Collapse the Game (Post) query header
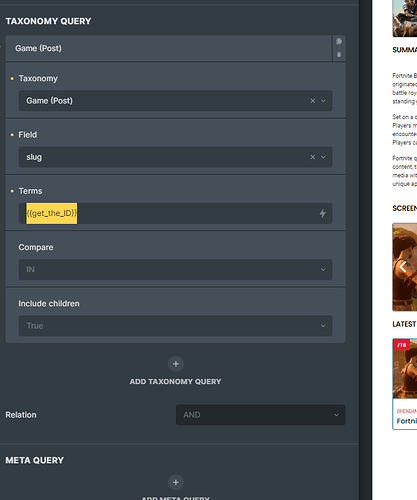417x500 pixels. [x=169, y=48]
